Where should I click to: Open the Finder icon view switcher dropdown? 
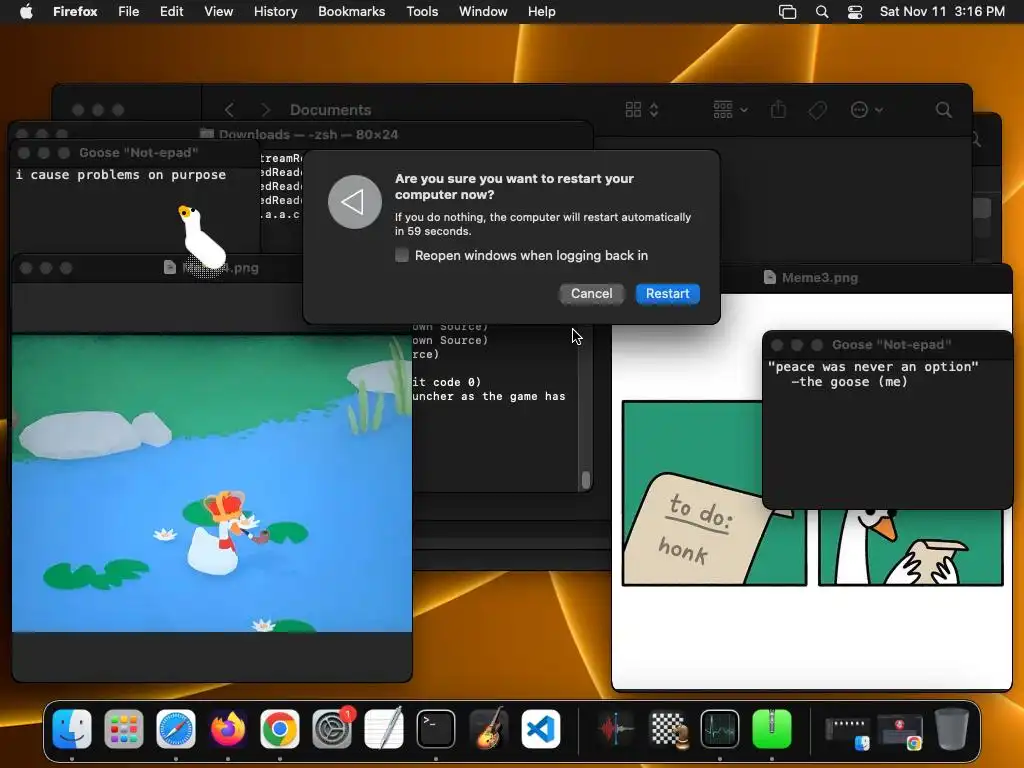pyautogui.click(x=642, y=110)
